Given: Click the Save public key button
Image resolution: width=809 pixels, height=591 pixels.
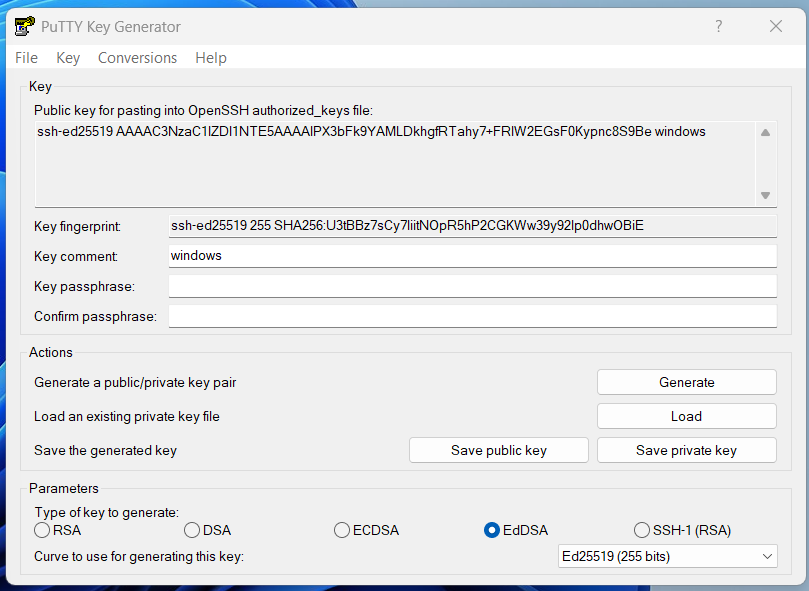Looking at the screenshot, I should (498, 450).
